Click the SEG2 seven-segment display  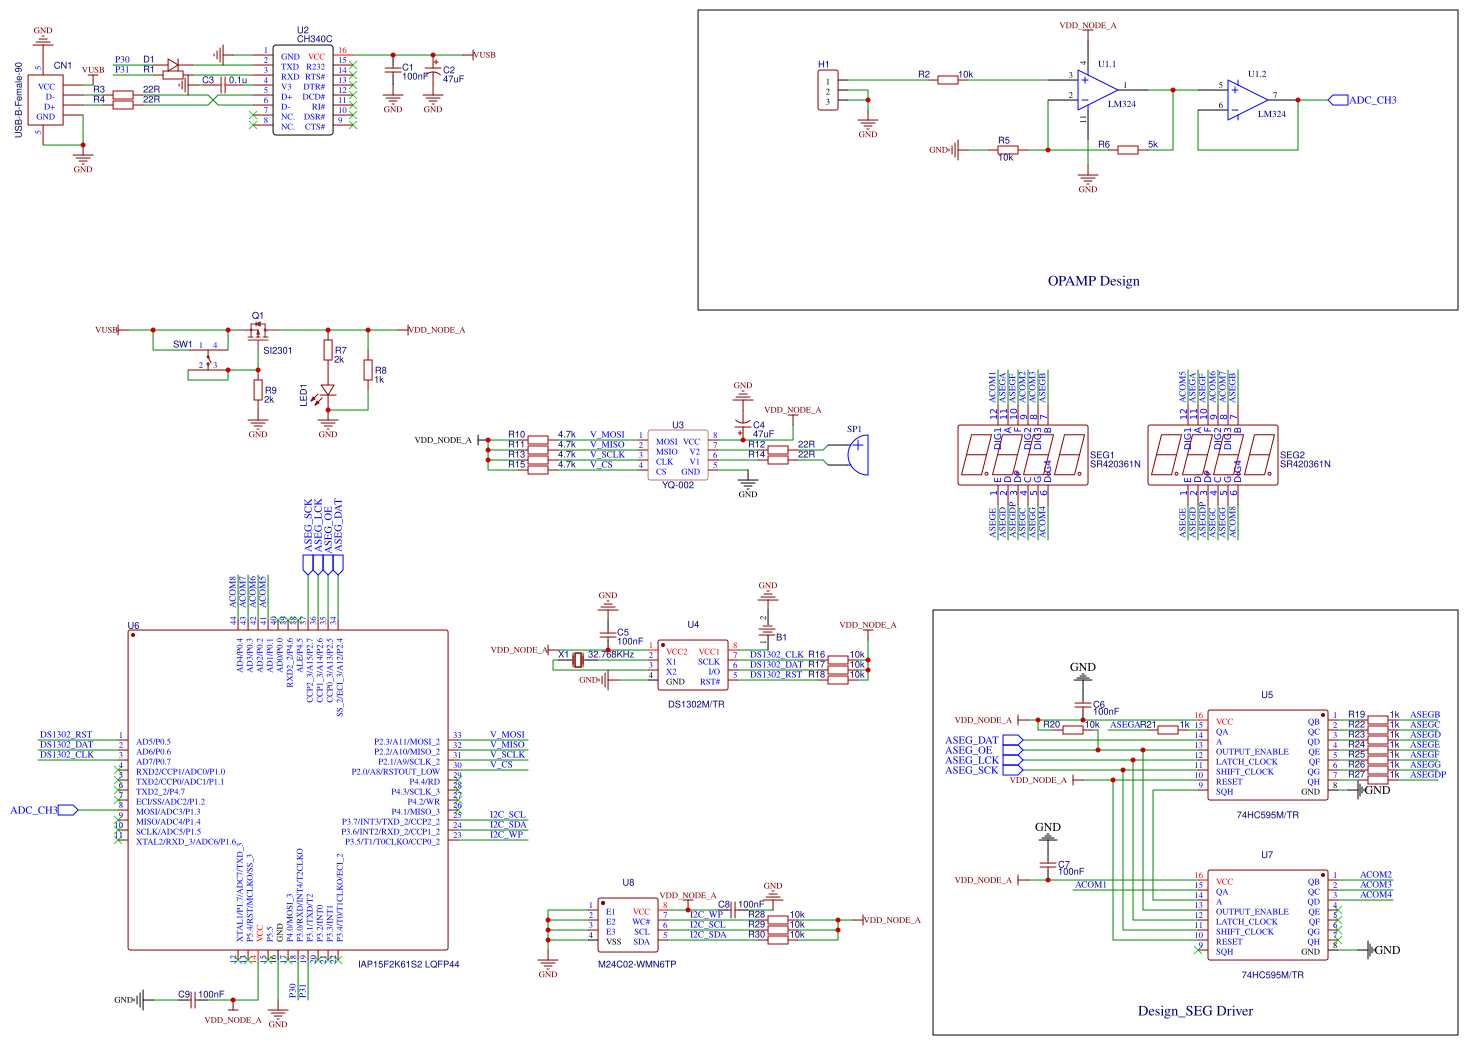(x=1212, y=455)
